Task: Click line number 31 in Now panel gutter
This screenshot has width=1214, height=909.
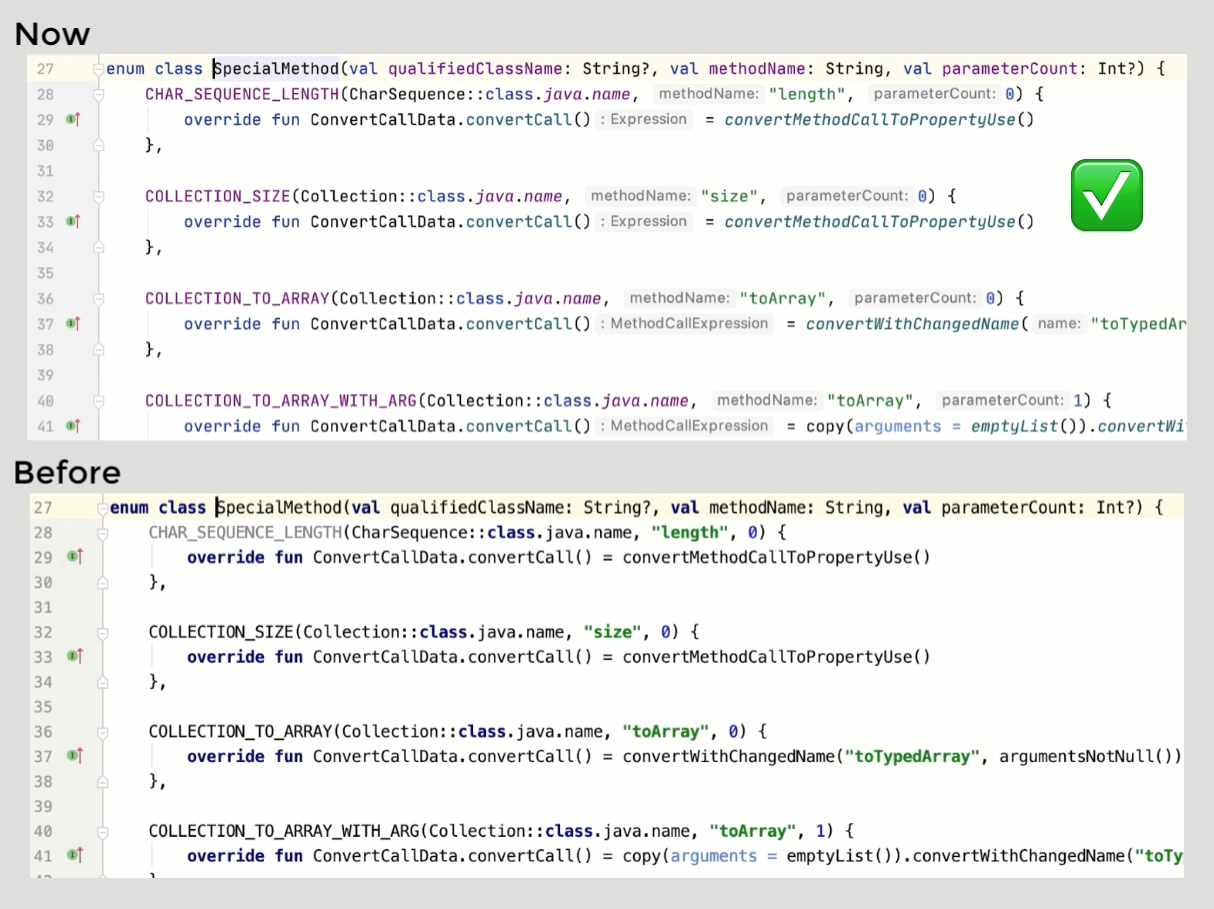Action: 44,171
